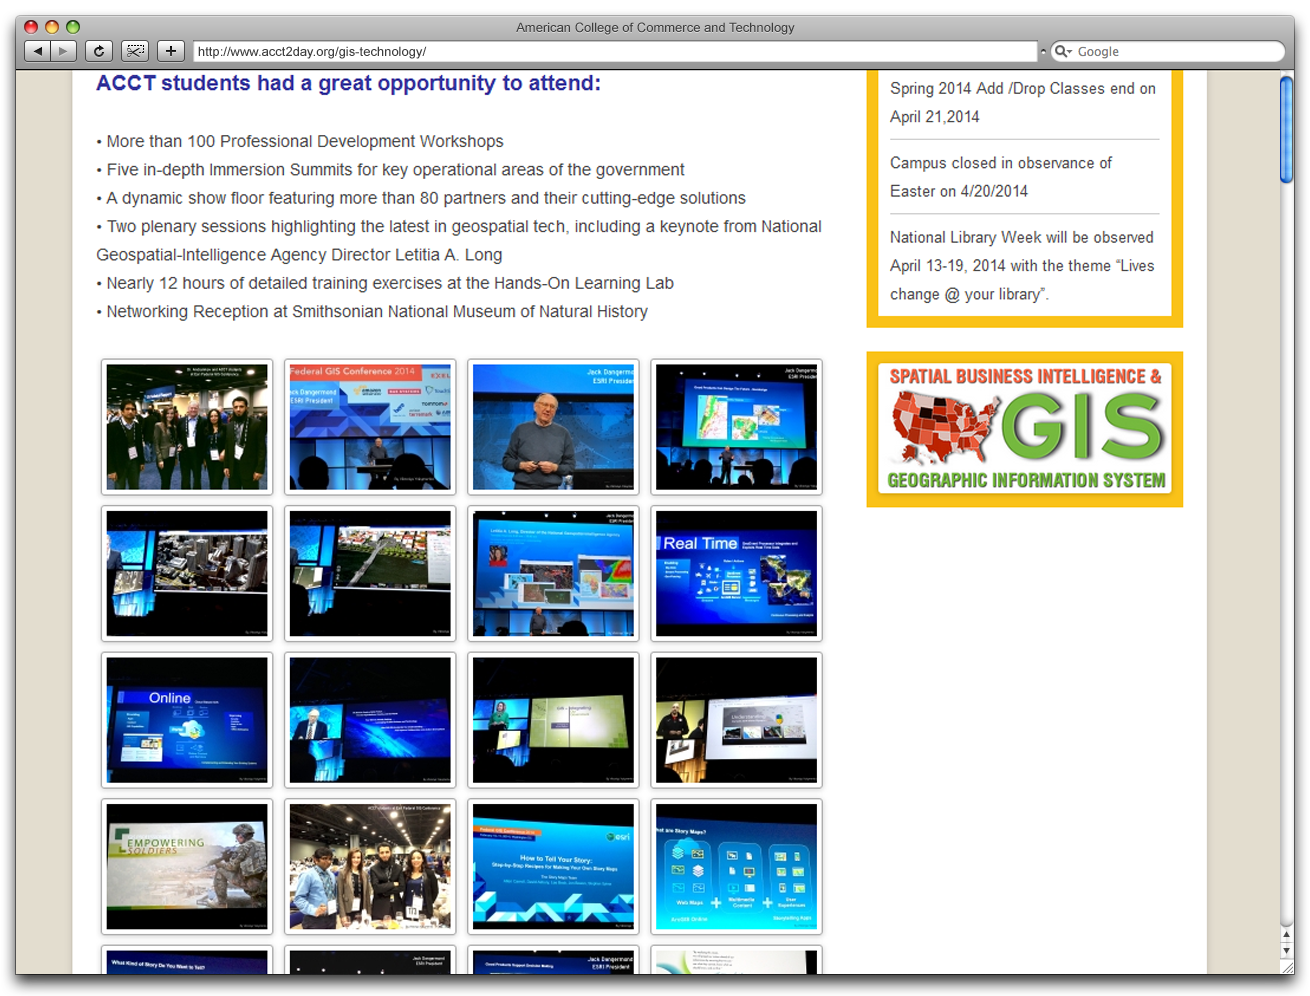
Task: Click 'A dynamic show floor' bullet
Action: [421, 198]
